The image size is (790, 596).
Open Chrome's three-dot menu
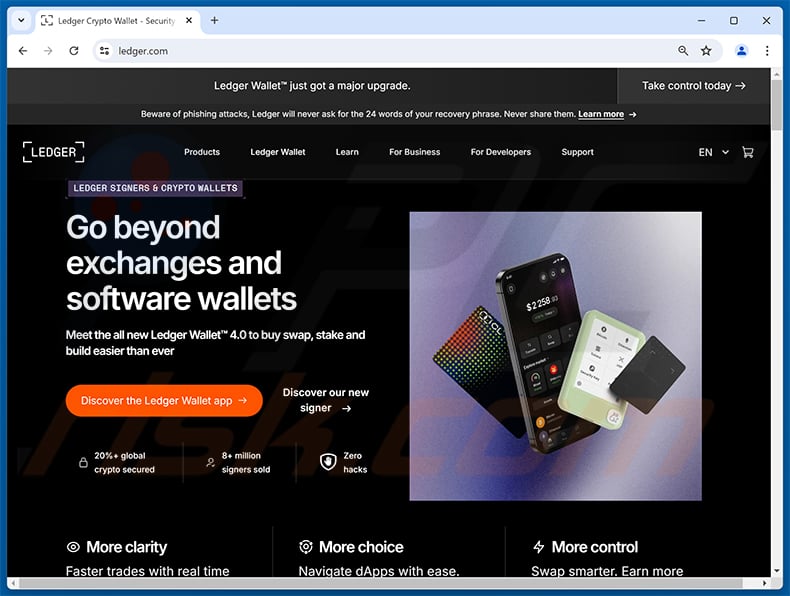767,51
